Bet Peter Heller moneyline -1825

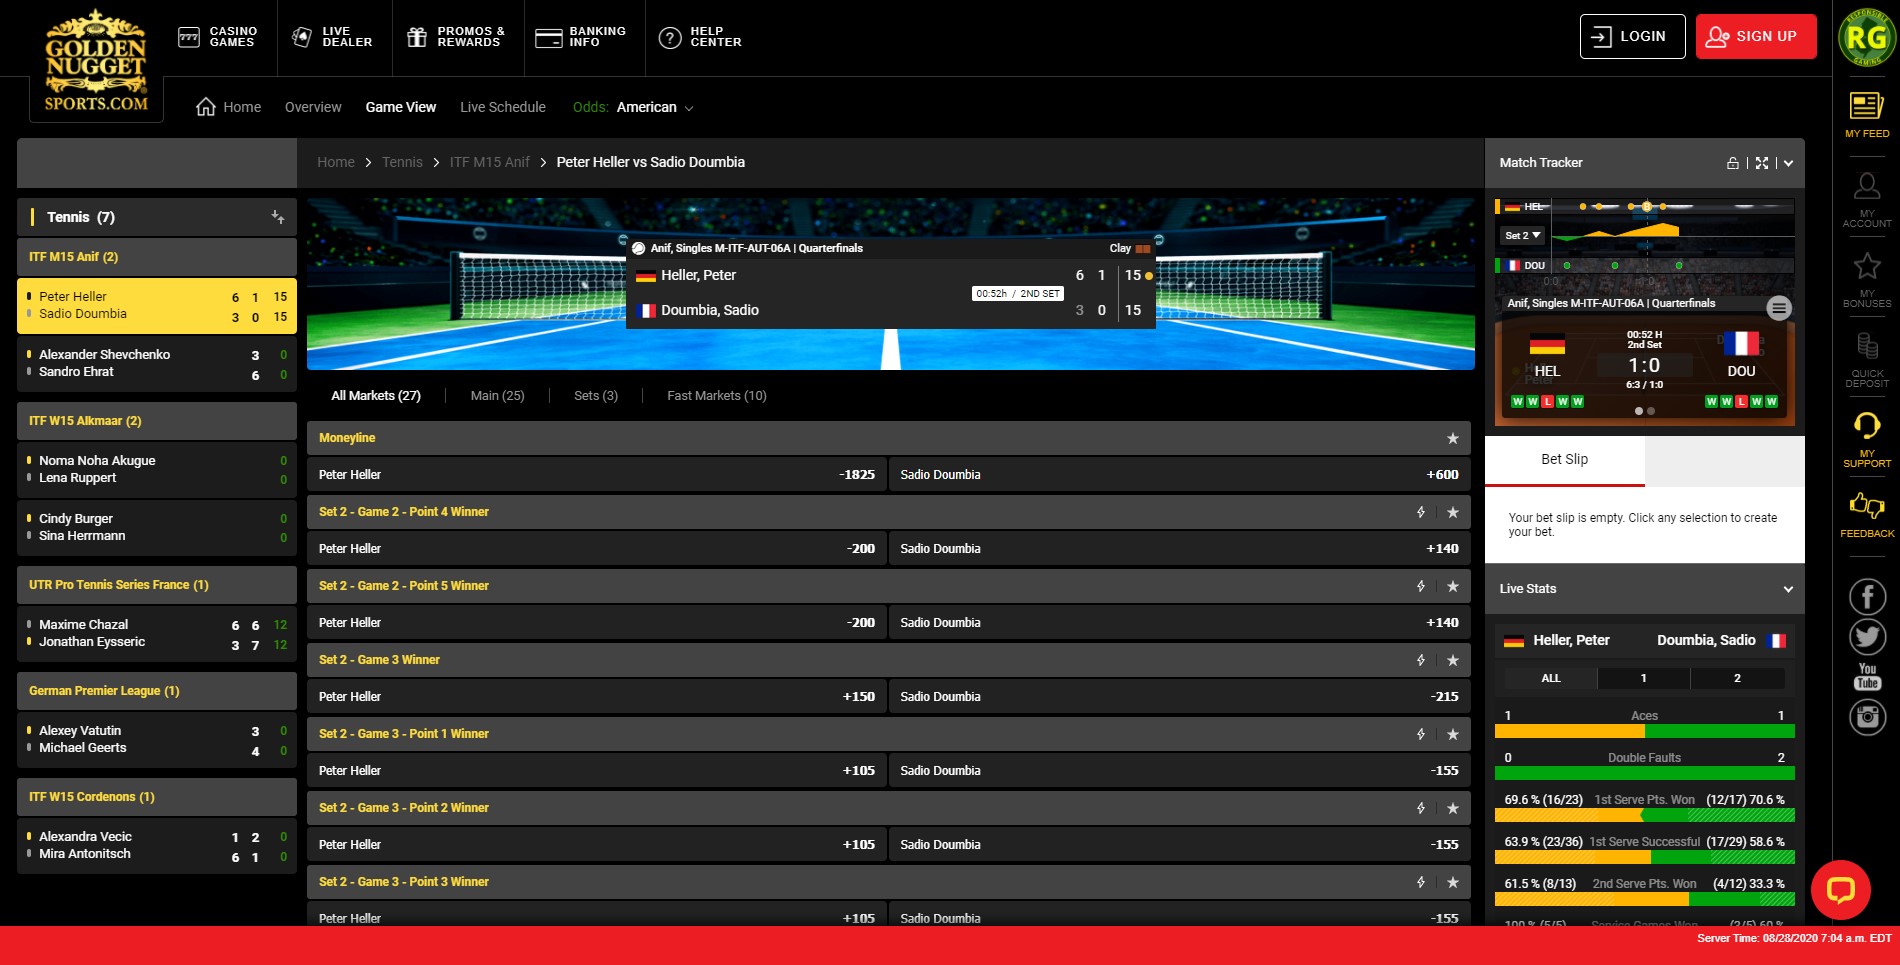(597, 475)
